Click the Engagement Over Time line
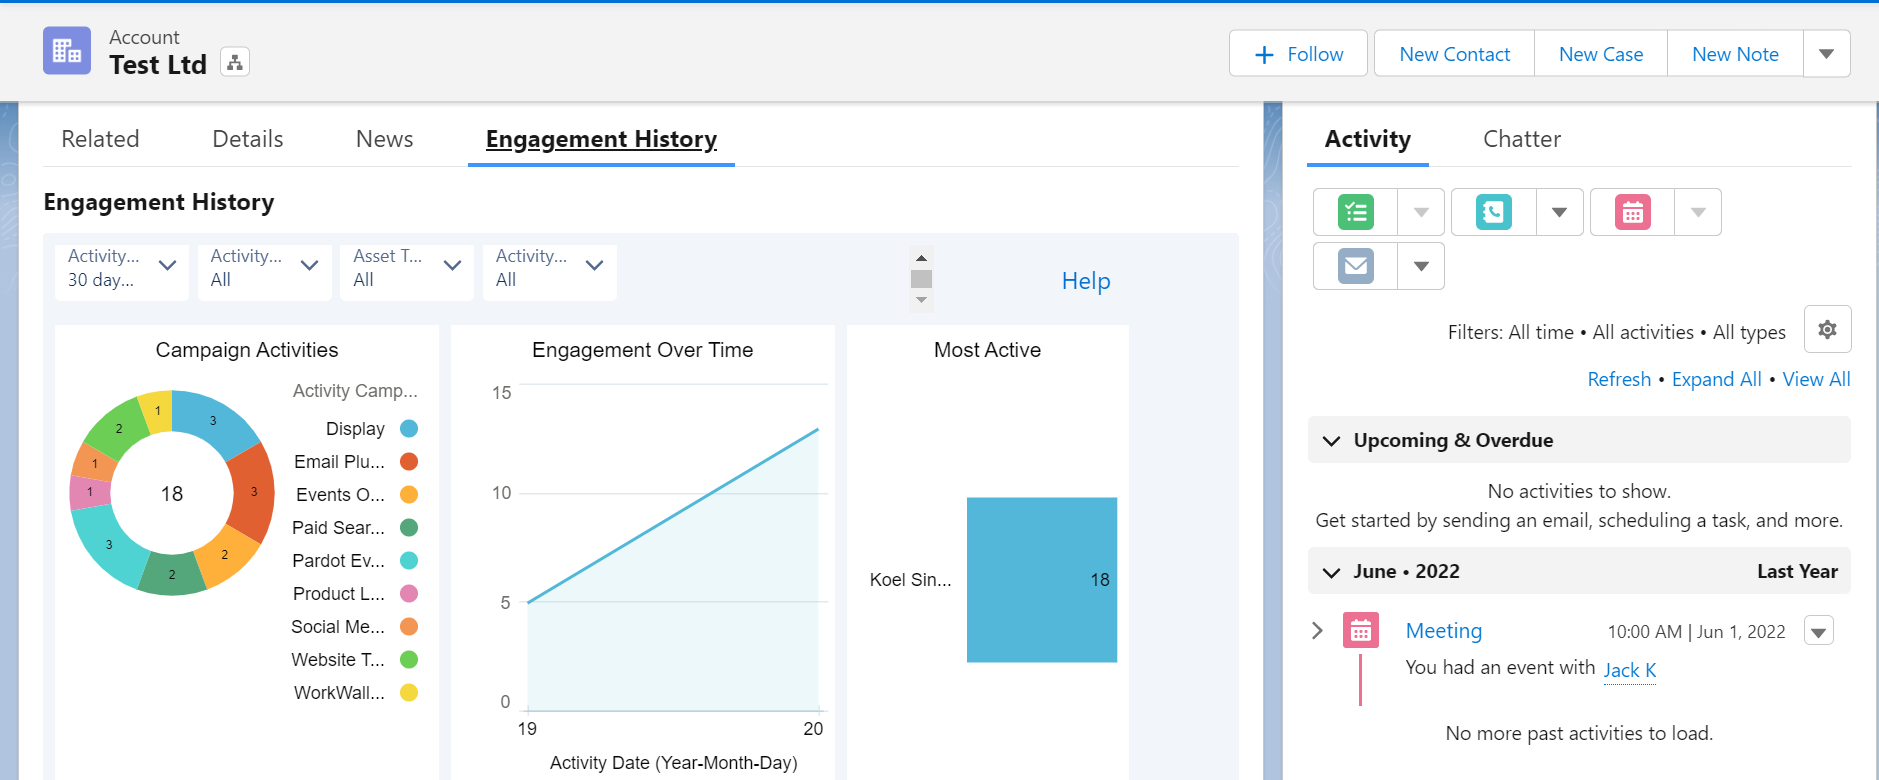This screenshot has height=780, width=1879. click(x=673, y=516)
